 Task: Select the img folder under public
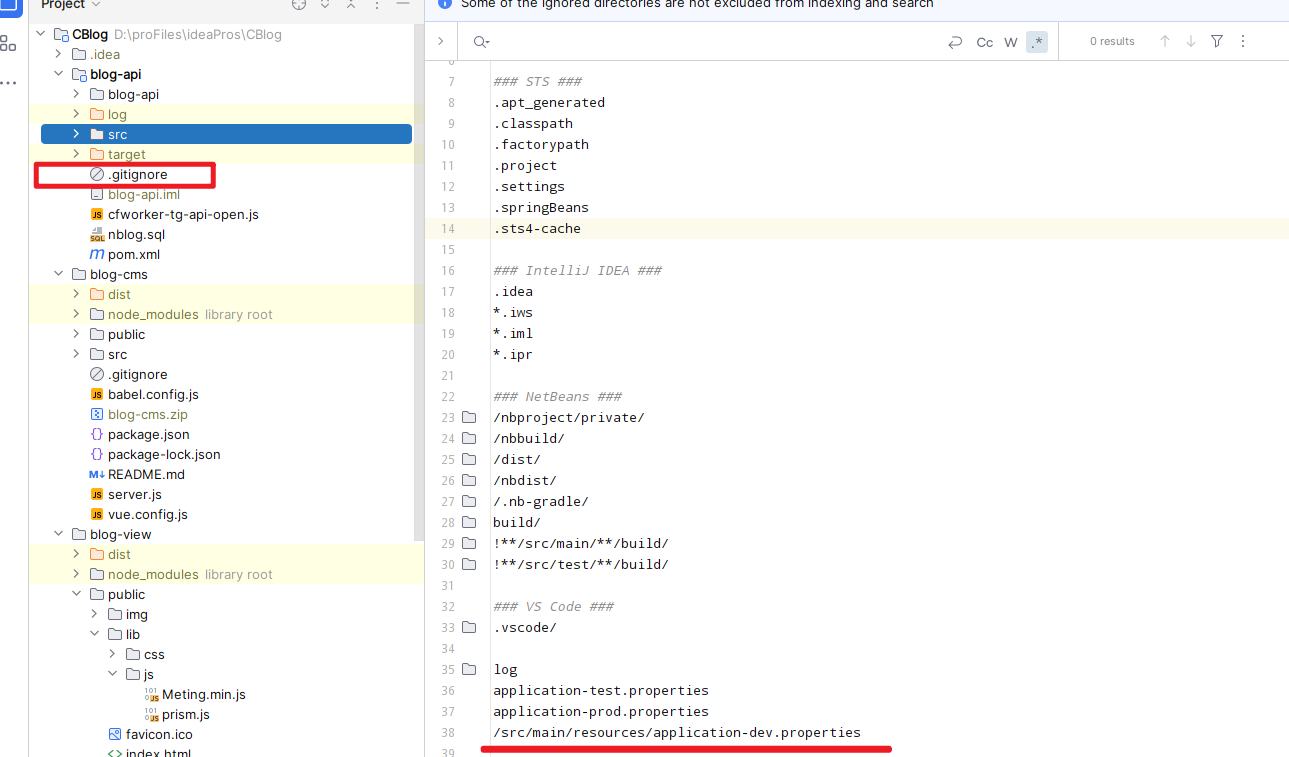[x=137, y=614]
